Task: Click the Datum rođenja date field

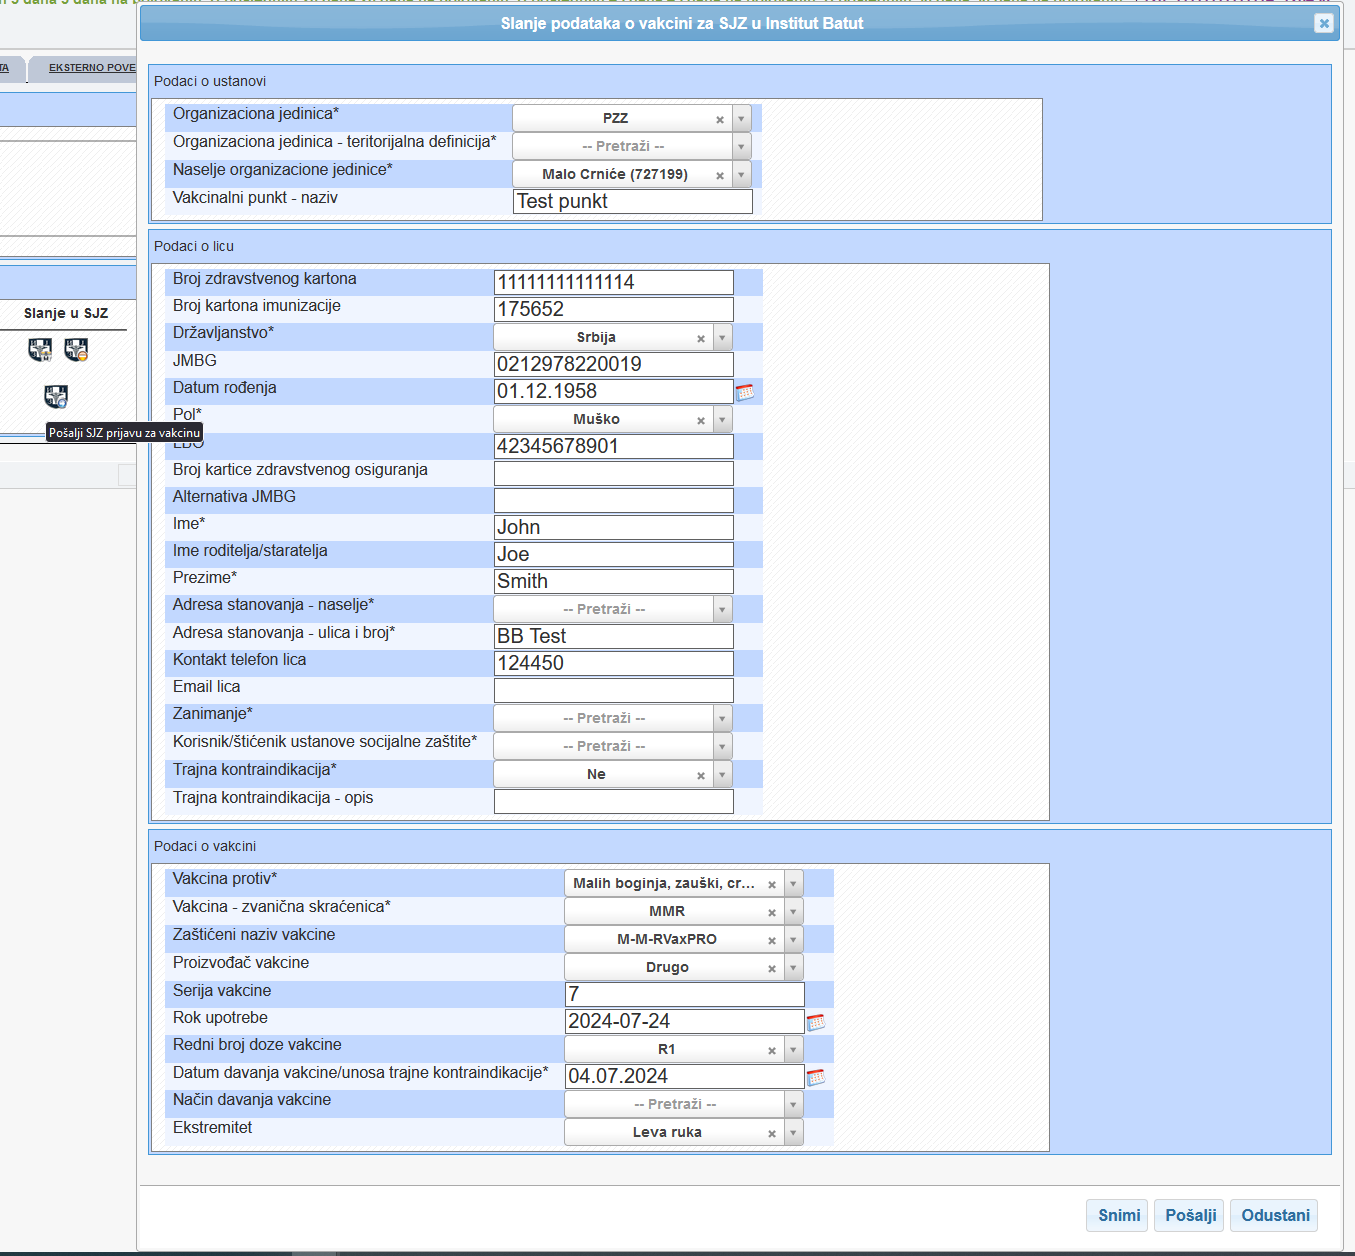Action: coord(614,391)
